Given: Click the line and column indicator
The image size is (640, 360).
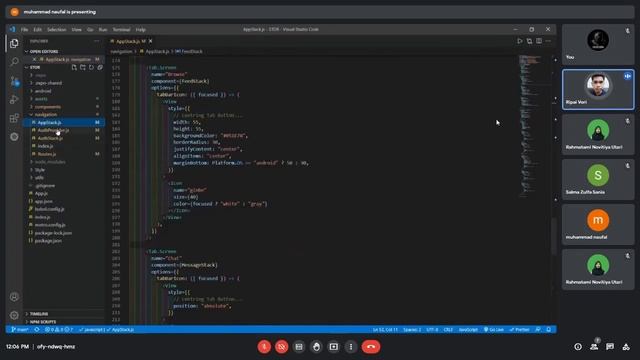Looking at the screenshot, I should [385, 330].
